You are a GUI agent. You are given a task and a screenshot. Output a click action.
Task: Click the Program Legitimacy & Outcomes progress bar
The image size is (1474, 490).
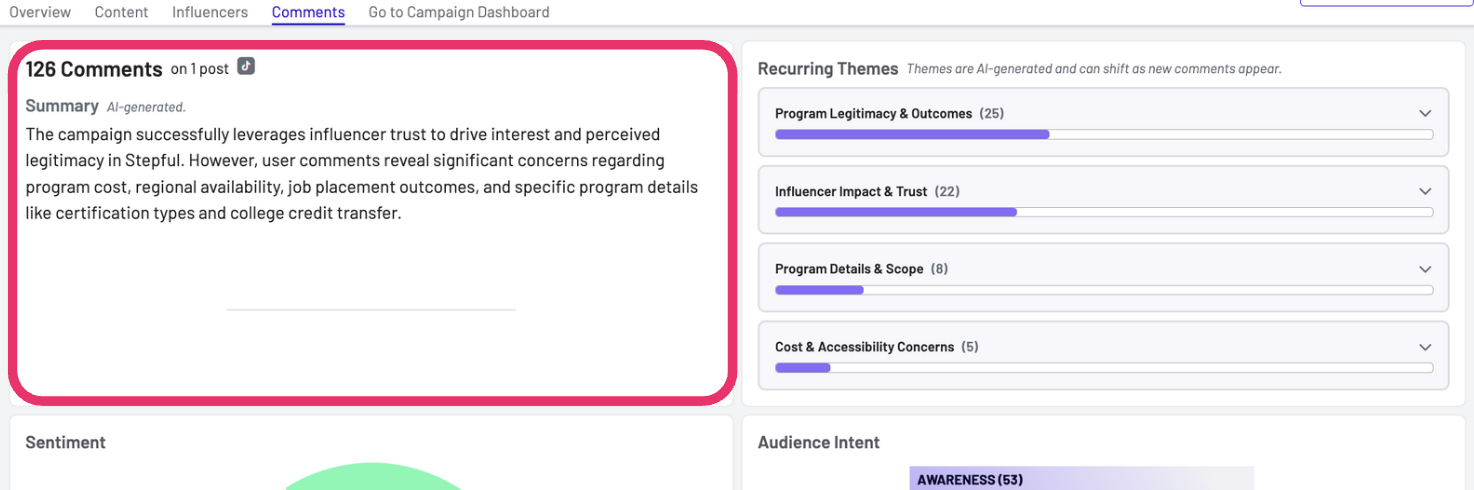(x=1104, y=134)
